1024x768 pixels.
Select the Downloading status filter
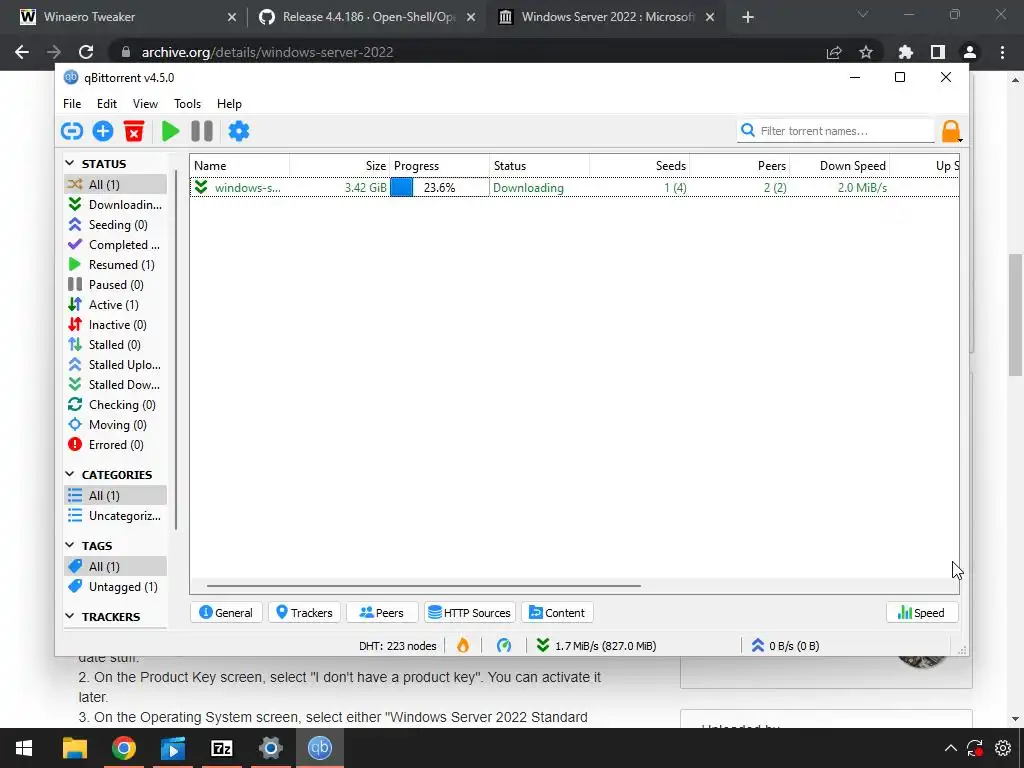pyautogui.click(x=116, y=204)
